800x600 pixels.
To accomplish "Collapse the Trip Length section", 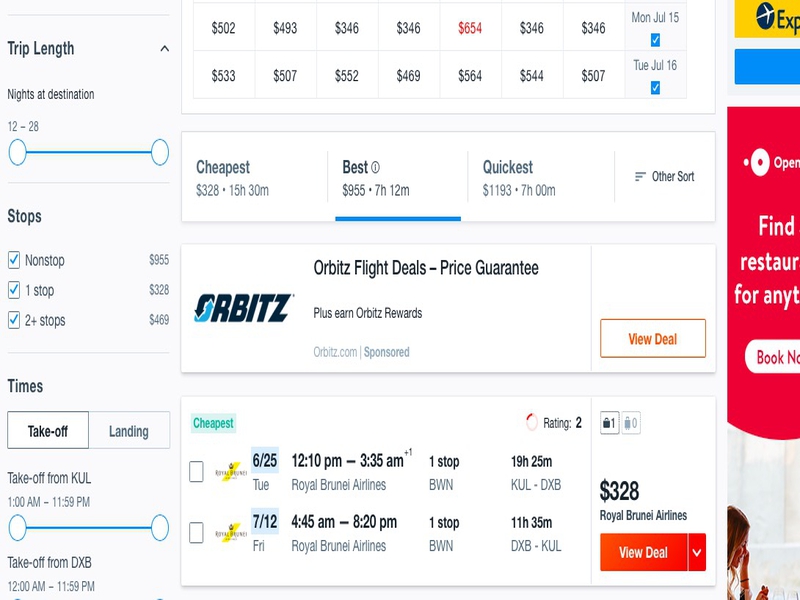I will pyautogui.click(x=164, y=49).
